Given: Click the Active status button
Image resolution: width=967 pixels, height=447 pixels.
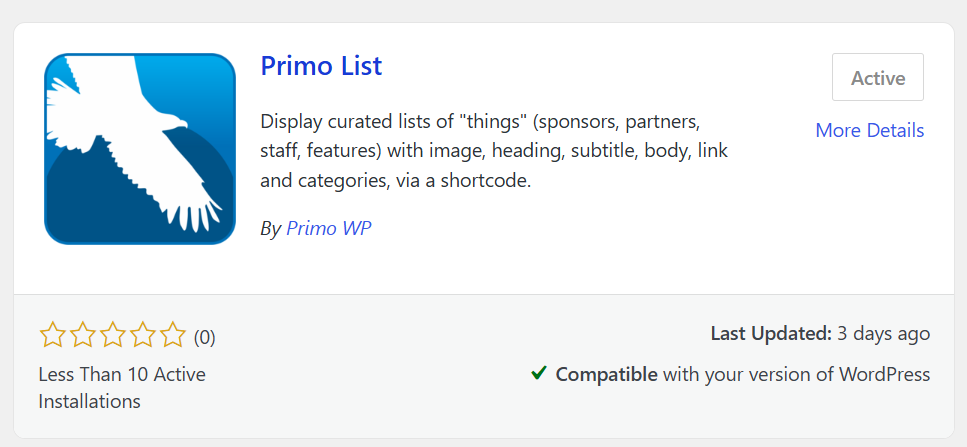Looking at the screenshot, I should pos(878,77).
